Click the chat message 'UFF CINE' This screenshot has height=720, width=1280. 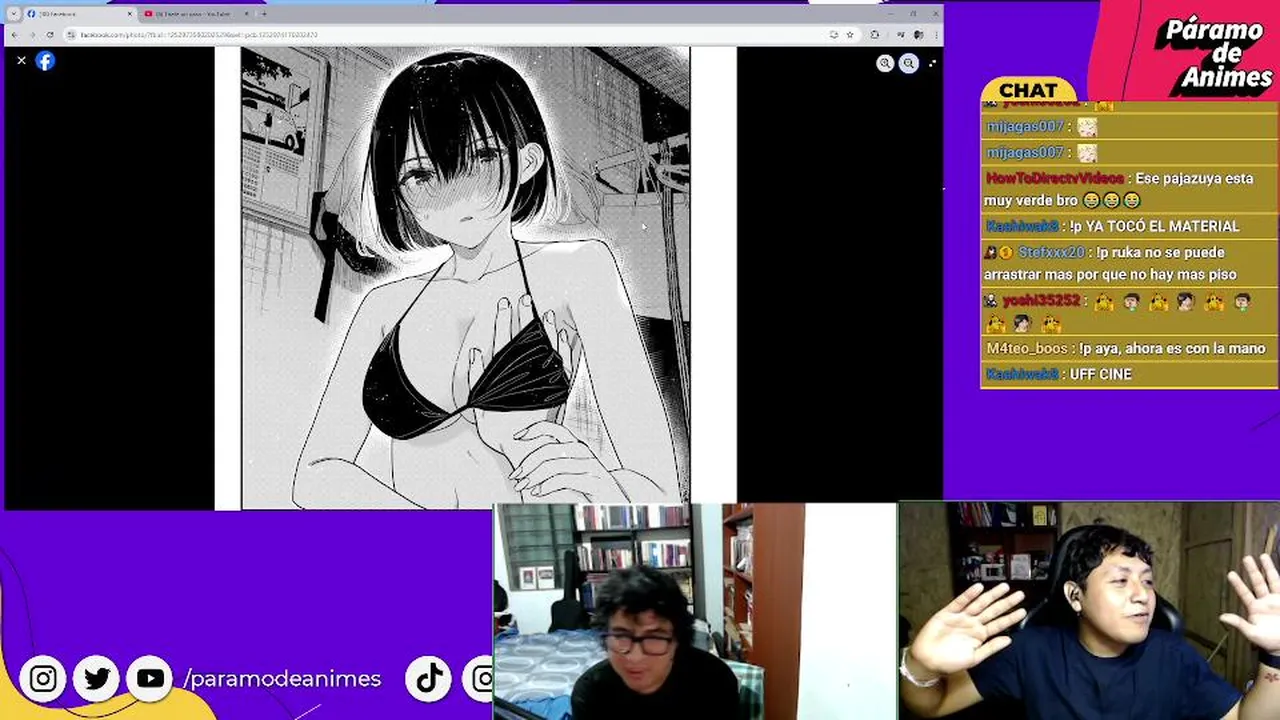coord(1101,374)
